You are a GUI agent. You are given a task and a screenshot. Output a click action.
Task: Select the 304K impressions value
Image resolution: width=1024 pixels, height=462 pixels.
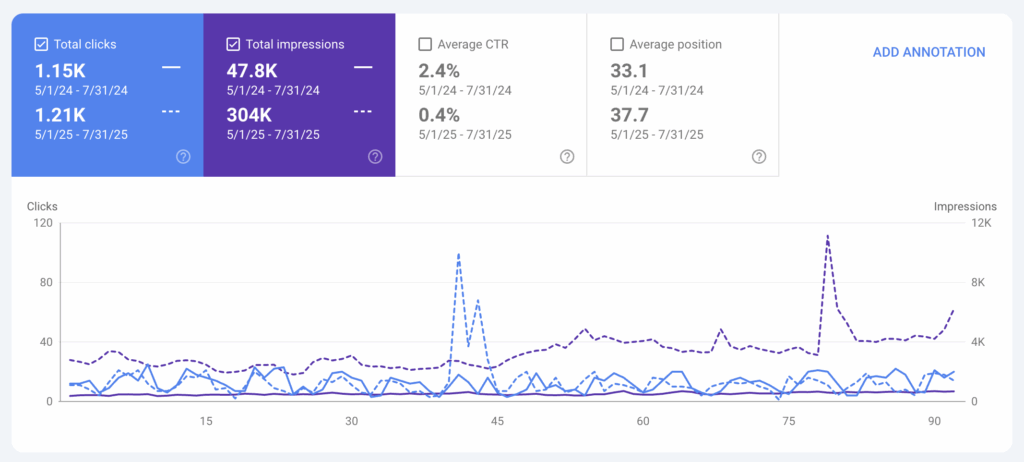[x=250, y=115]
